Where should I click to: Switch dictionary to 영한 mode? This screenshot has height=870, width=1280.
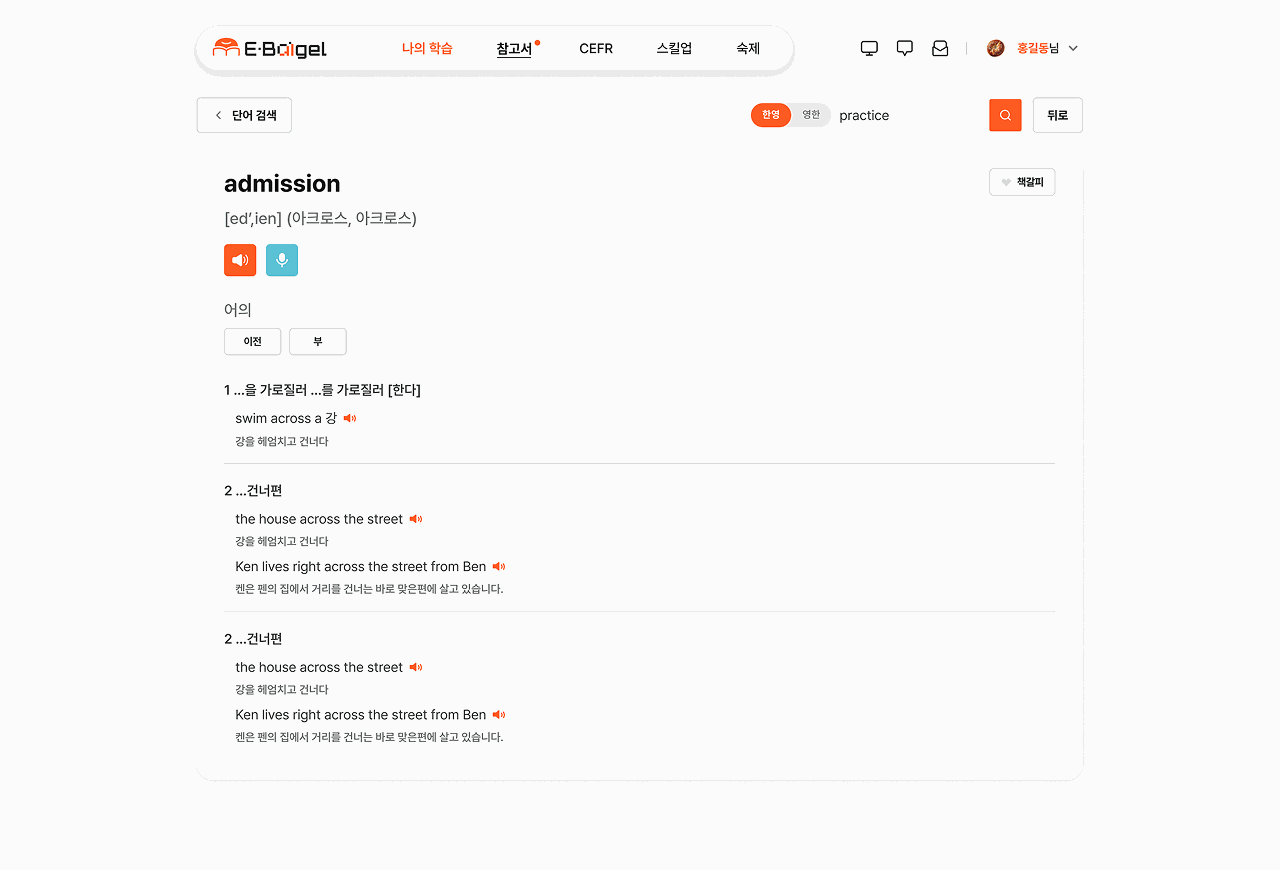tap(811, 115)
